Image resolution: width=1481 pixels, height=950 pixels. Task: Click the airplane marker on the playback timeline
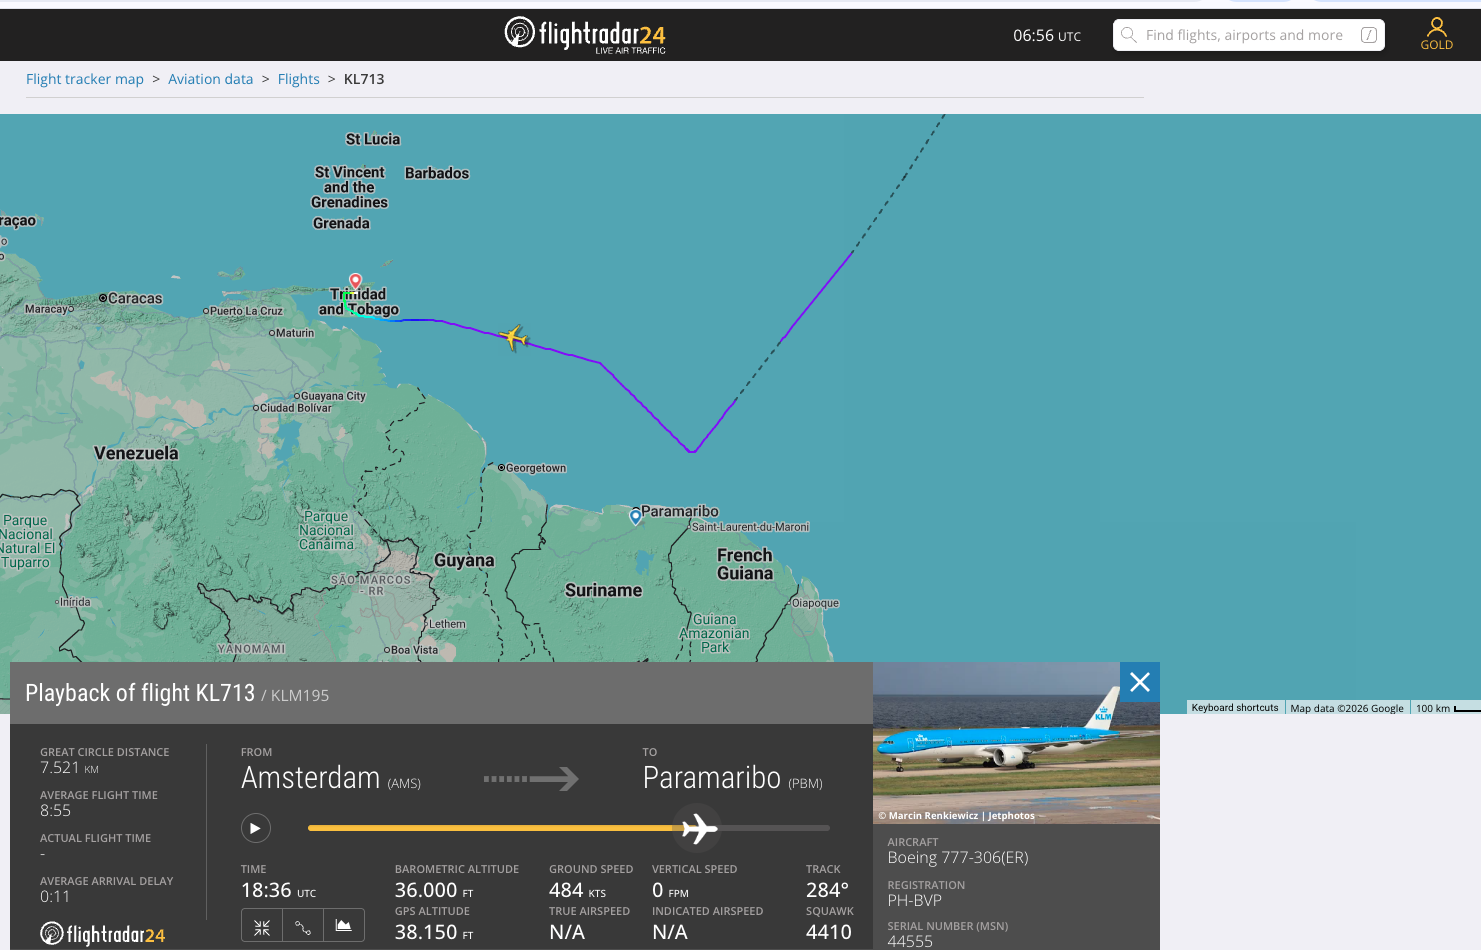[x=700, y=828]
